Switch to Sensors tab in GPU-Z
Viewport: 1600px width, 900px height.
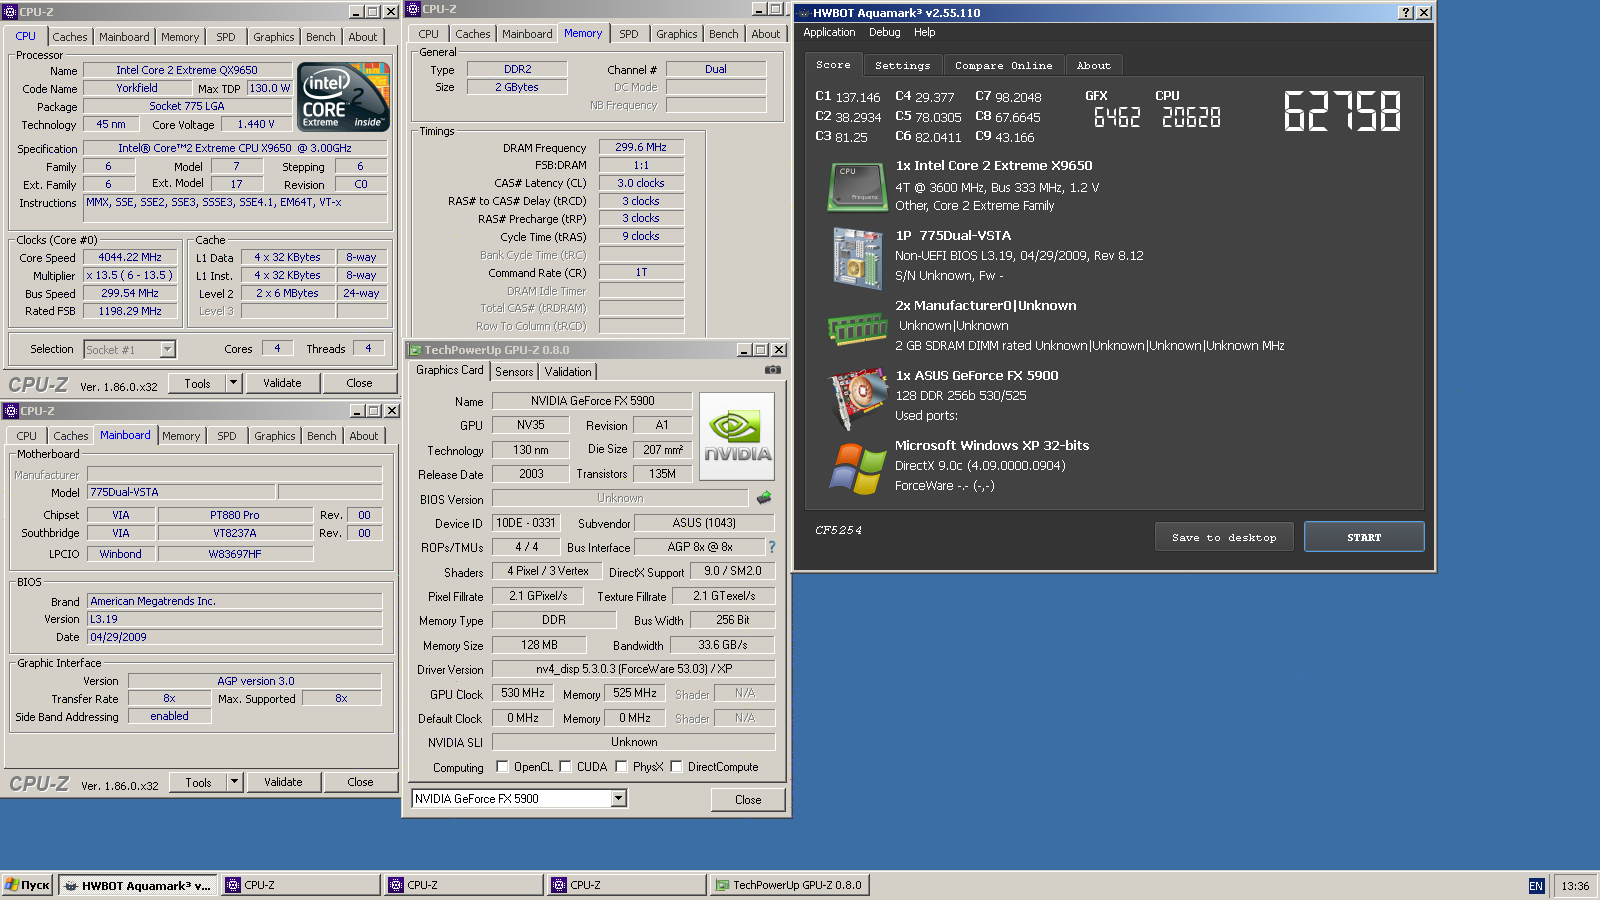[514, 372]
